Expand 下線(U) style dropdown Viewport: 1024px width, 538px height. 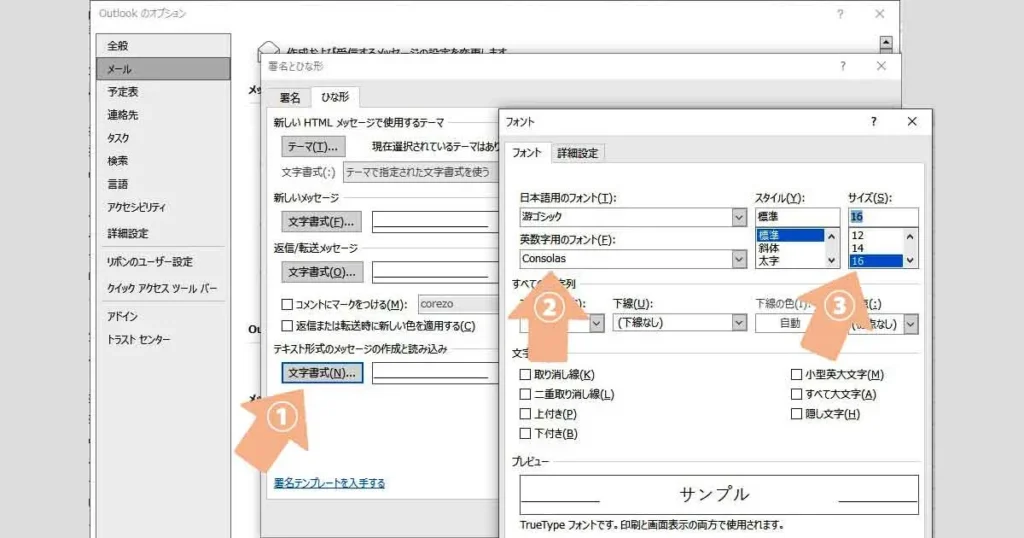click(739, 323)
